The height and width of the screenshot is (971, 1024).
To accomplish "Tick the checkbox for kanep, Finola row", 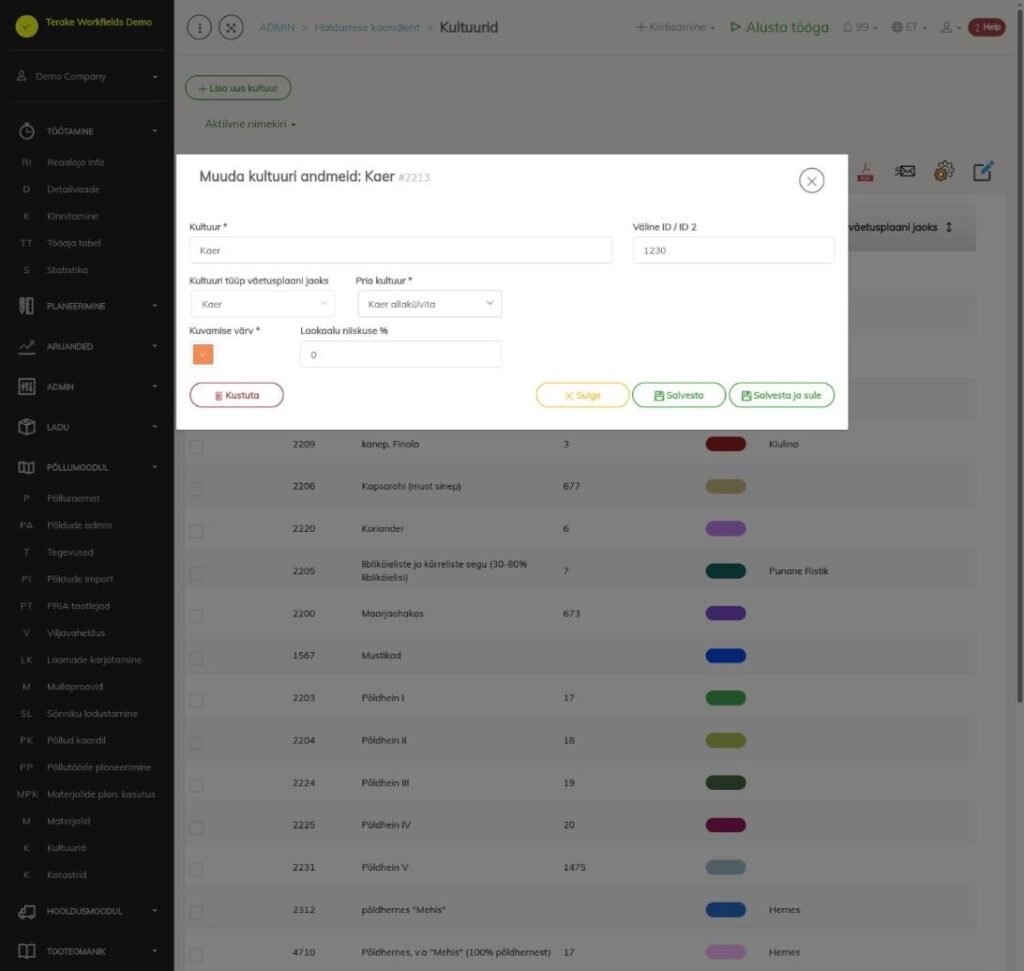I will (197, 446).
